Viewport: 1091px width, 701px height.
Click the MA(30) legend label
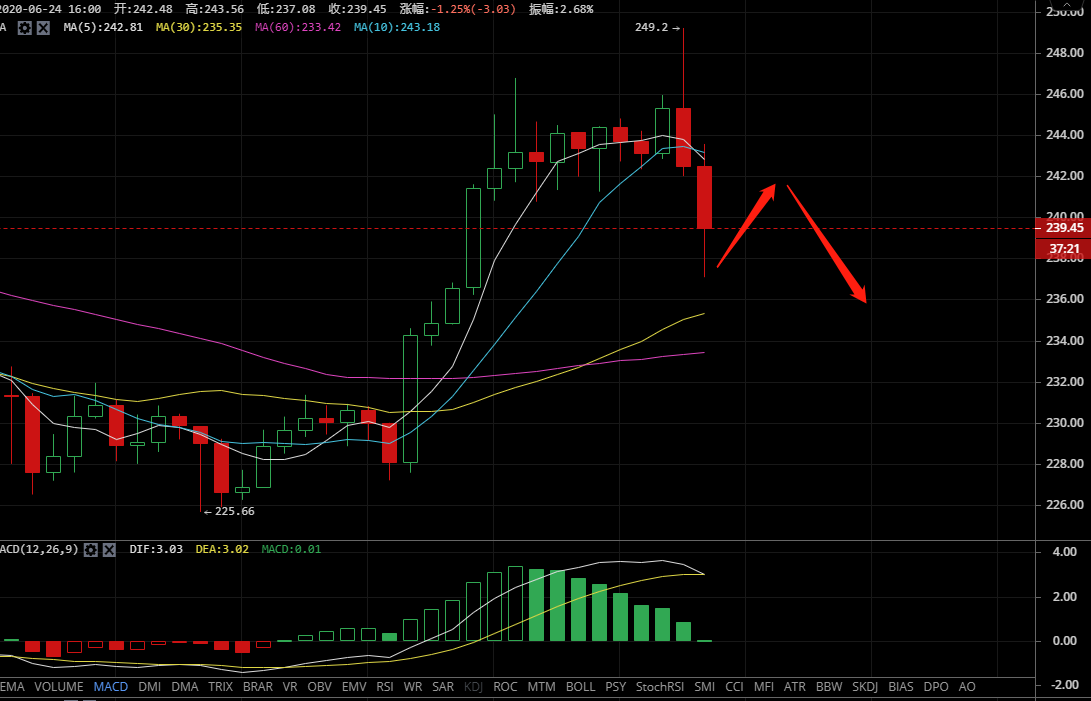coord(199,27)
